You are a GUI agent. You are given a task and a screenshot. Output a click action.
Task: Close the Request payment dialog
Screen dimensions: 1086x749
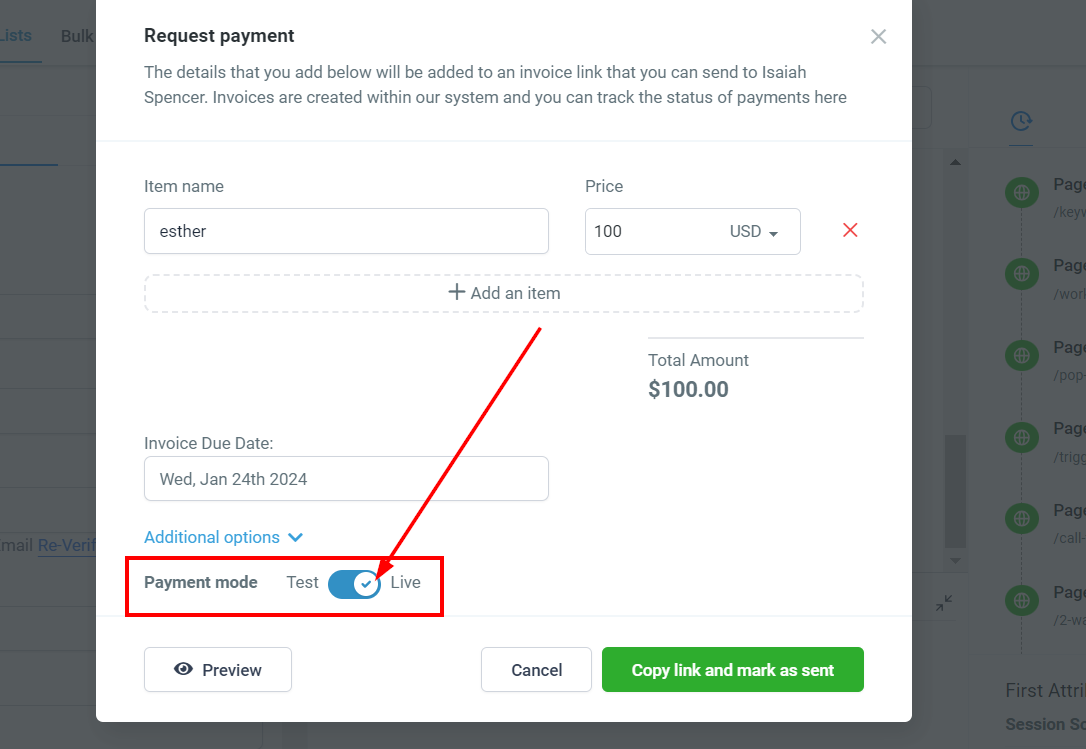pyautogui.click(x=878, y=37)
